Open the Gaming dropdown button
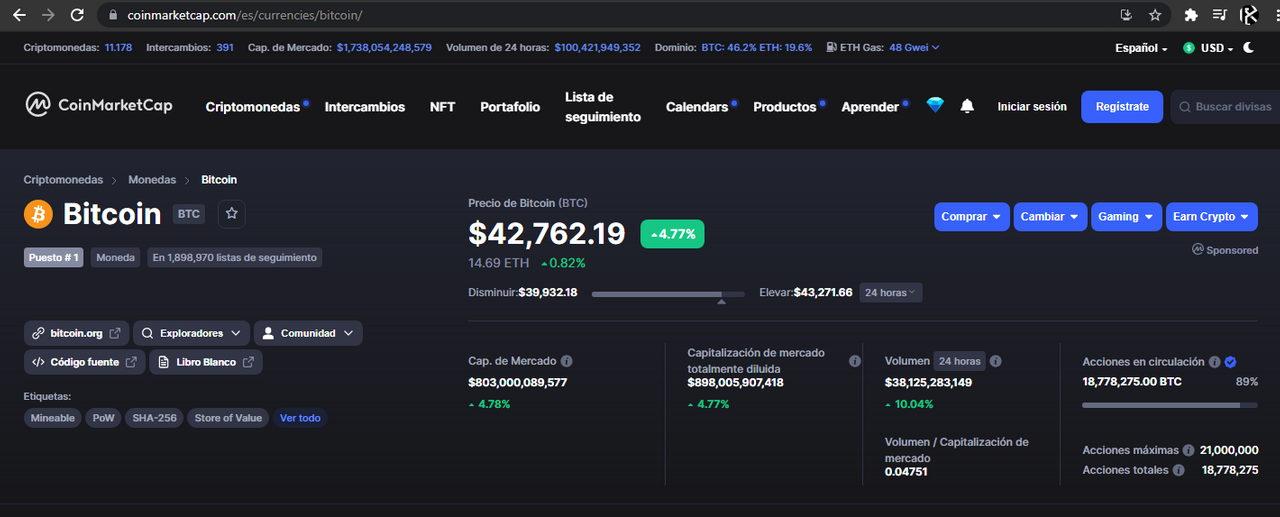Screen dimensions: 1280x517 tap(1126, 216)
